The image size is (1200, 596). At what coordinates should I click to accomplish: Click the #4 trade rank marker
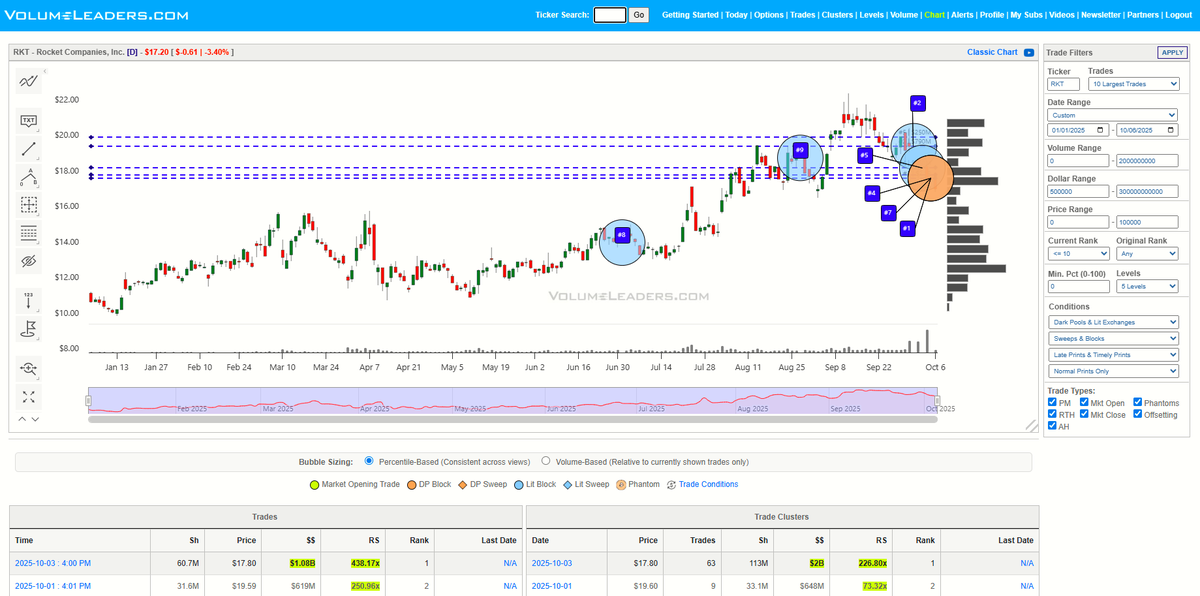[872, 192]
